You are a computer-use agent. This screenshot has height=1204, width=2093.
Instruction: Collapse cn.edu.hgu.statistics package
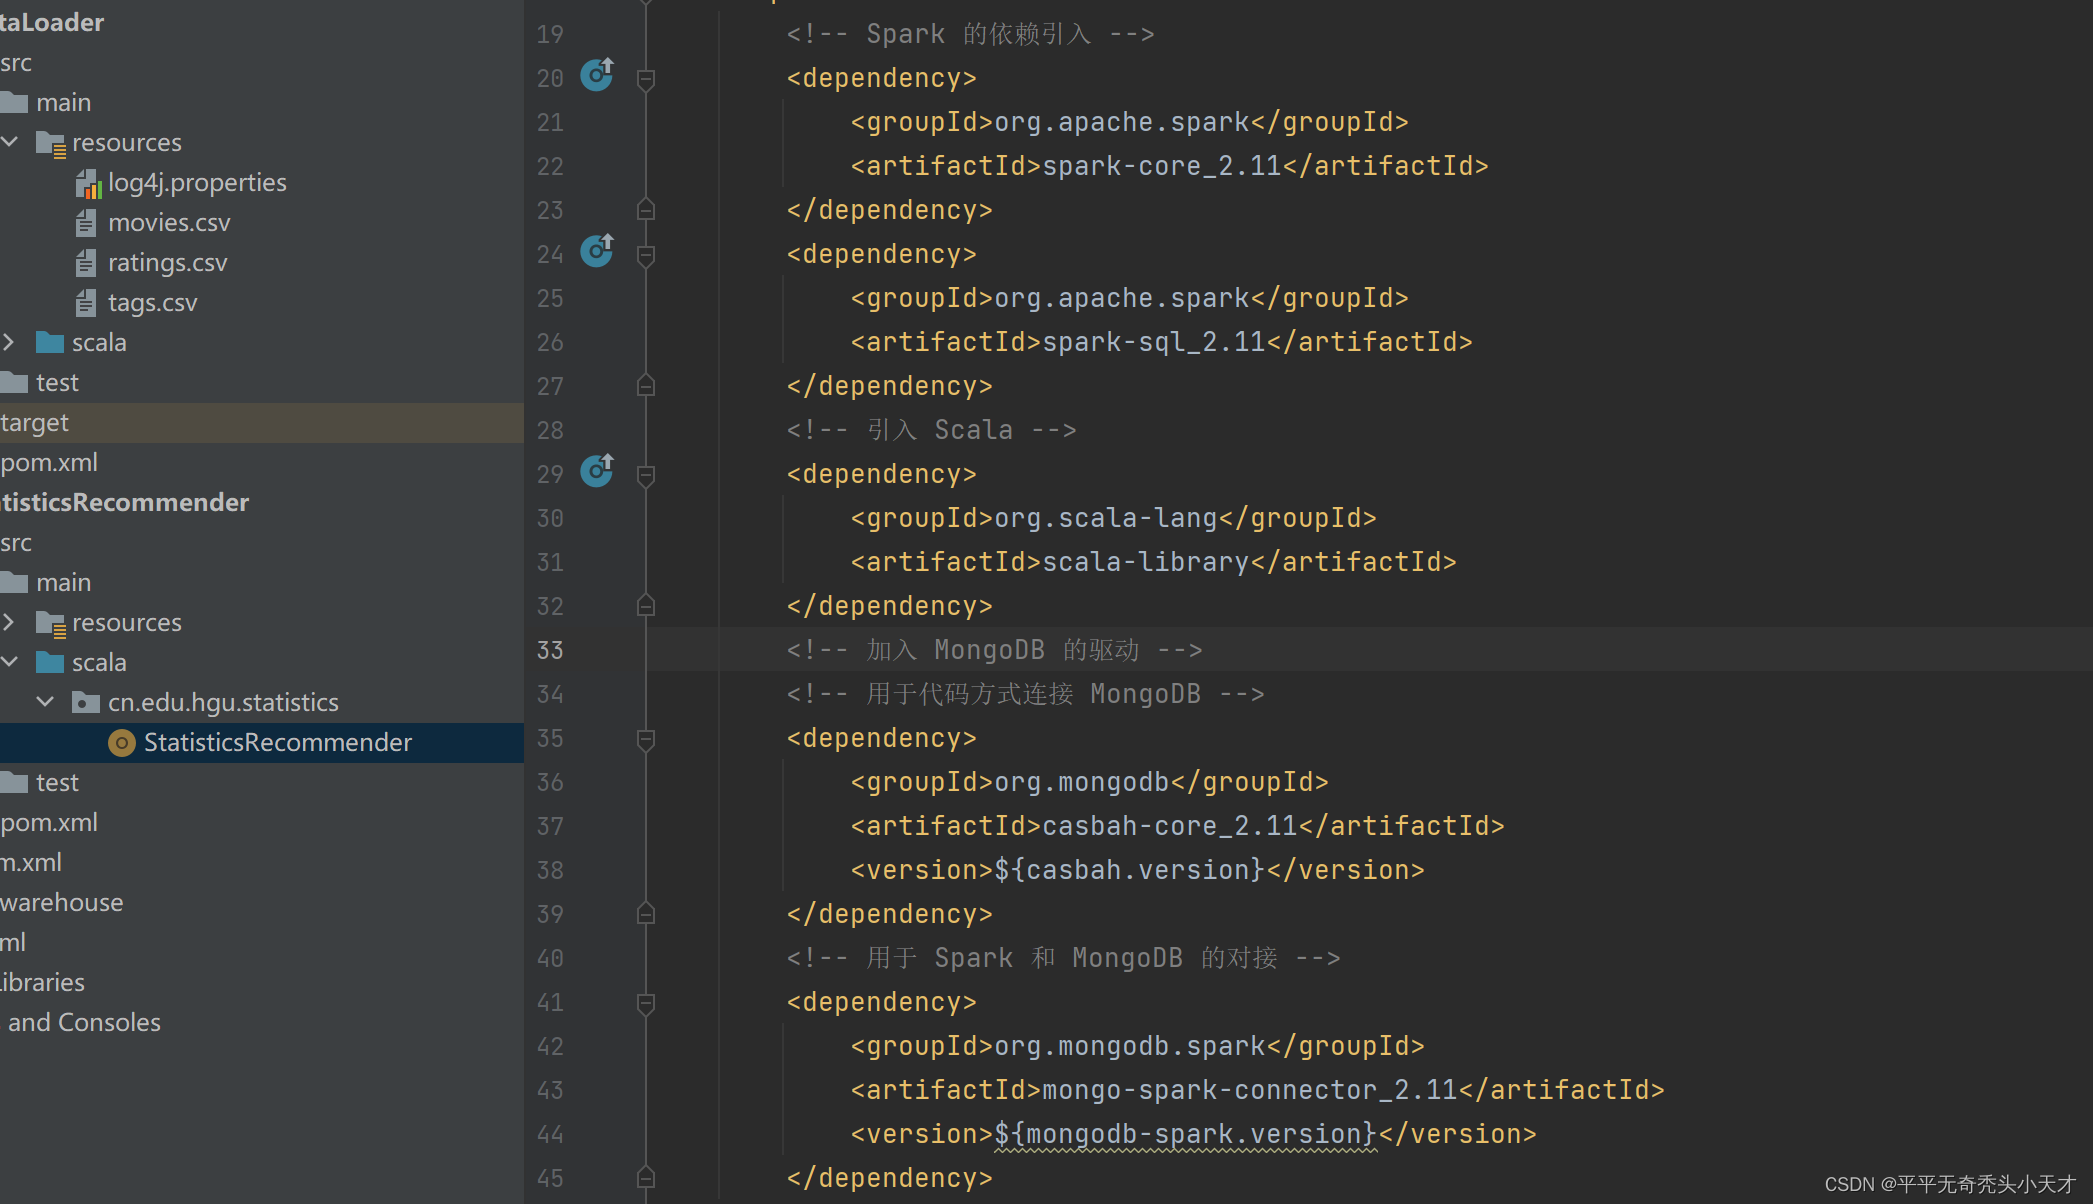tap(45, 703)
